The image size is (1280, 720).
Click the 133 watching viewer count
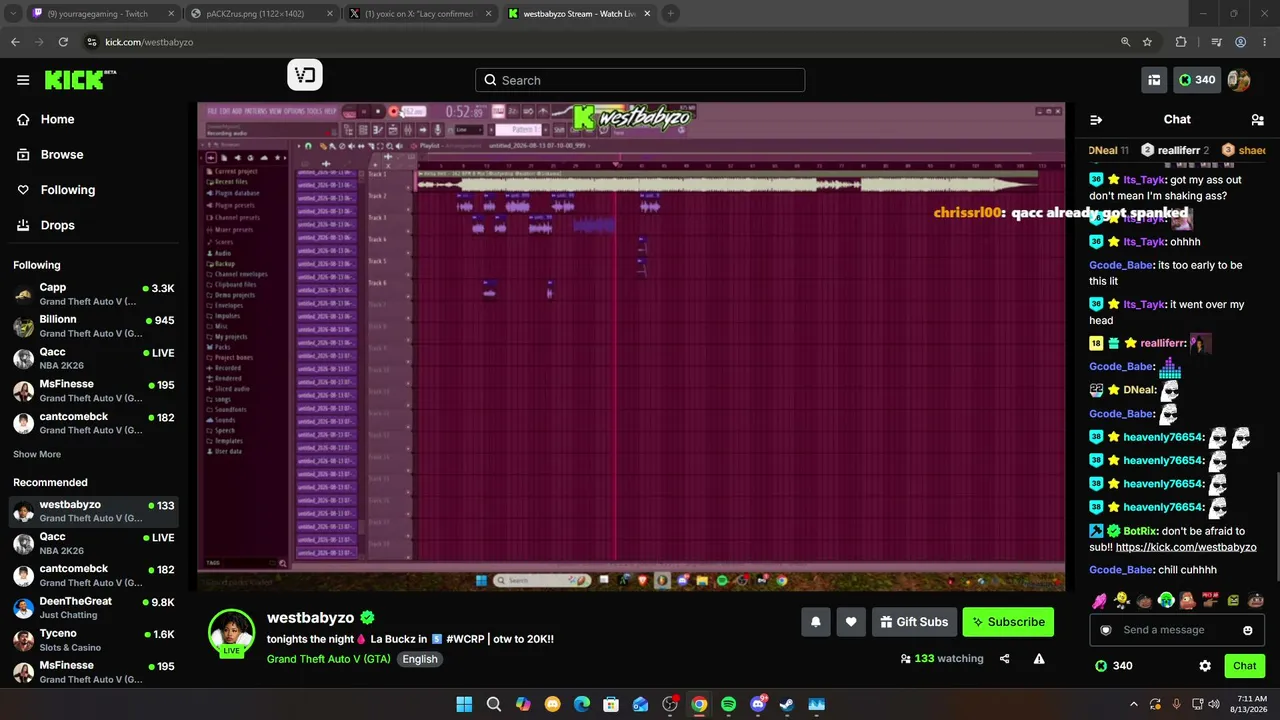(942, 659)
